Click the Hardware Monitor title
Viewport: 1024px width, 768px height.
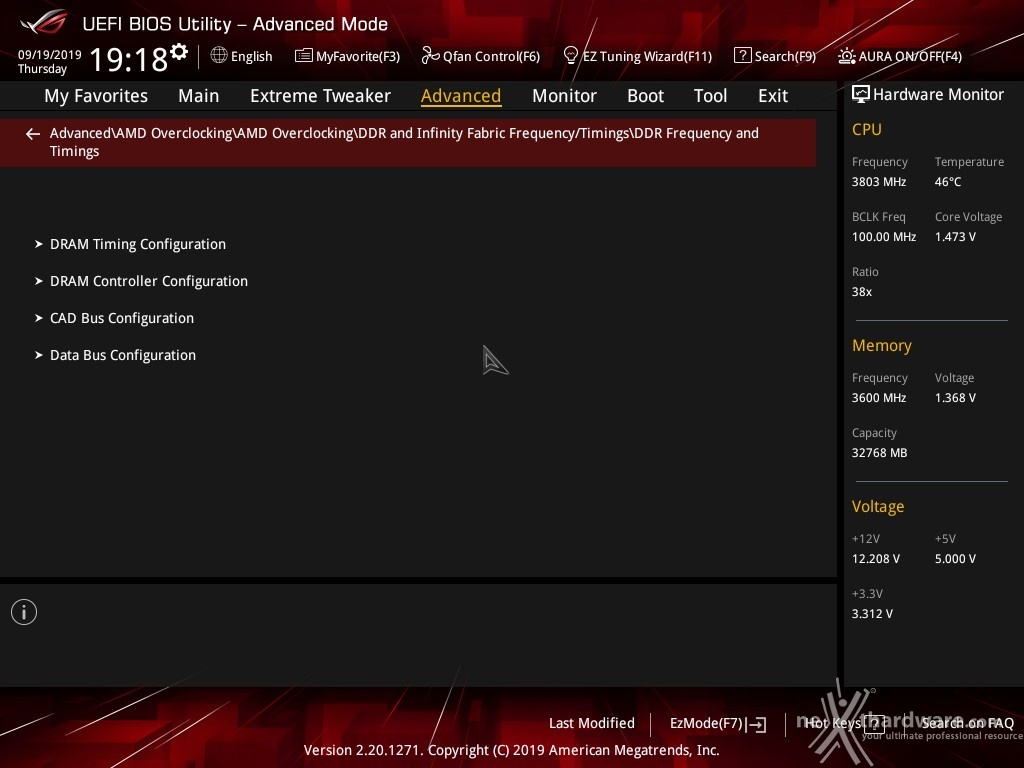click(x=938, y=95)
